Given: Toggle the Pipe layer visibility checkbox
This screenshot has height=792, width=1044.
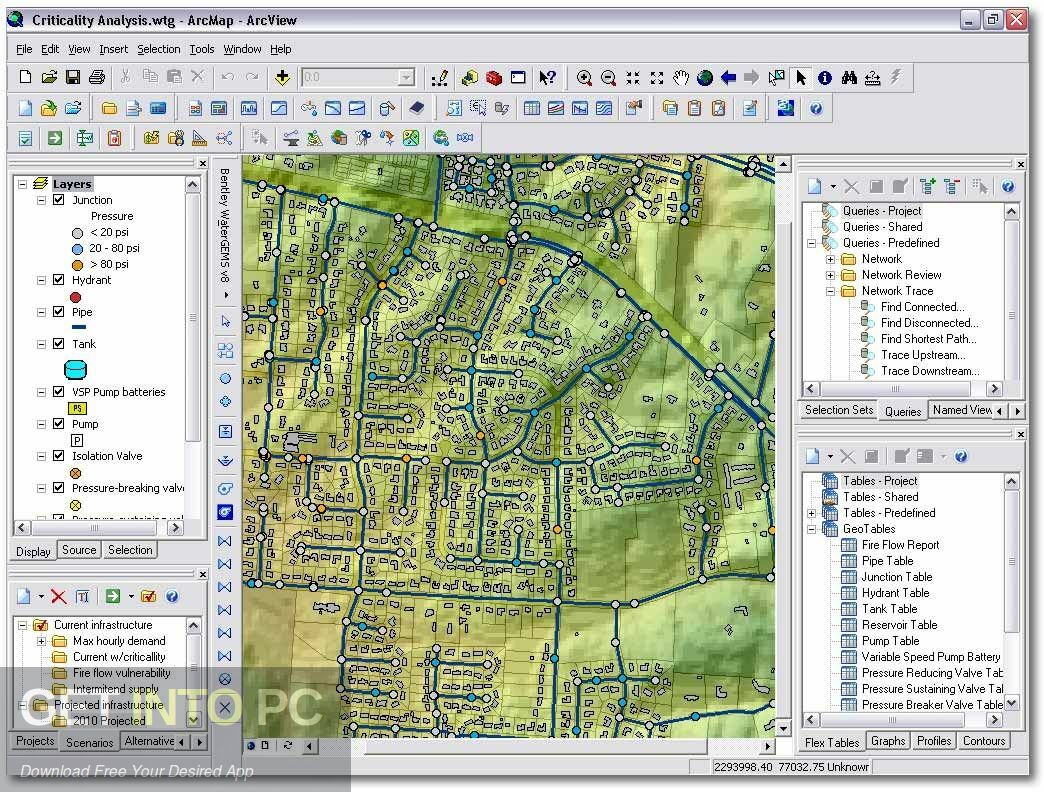Looking at the screenshot, I should (x=59, y=311).
